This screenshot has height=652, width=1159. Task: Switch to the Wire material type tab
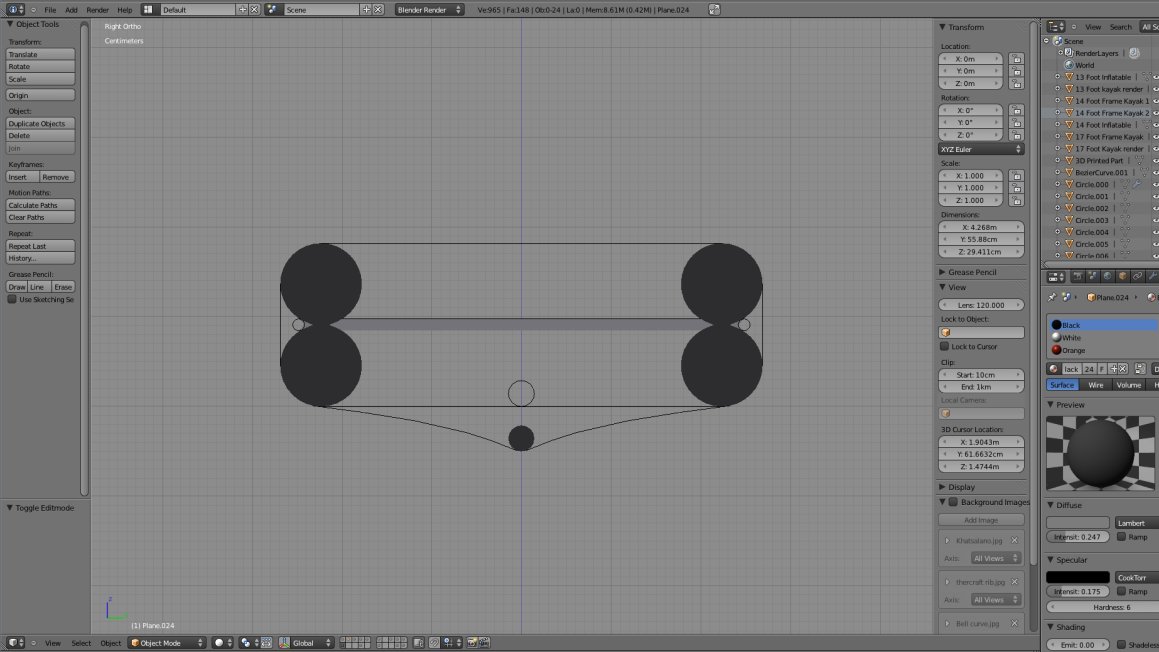point(1096,385)
